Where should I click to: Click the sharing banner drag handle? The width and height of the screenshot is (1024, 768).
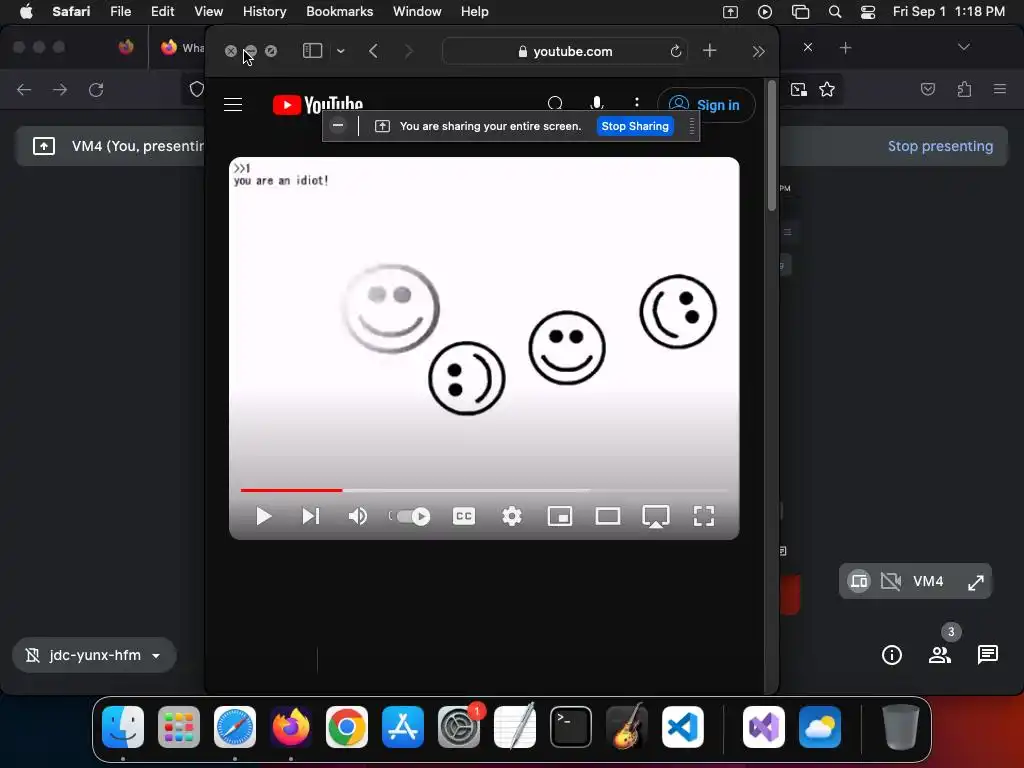tap(692, 126)
